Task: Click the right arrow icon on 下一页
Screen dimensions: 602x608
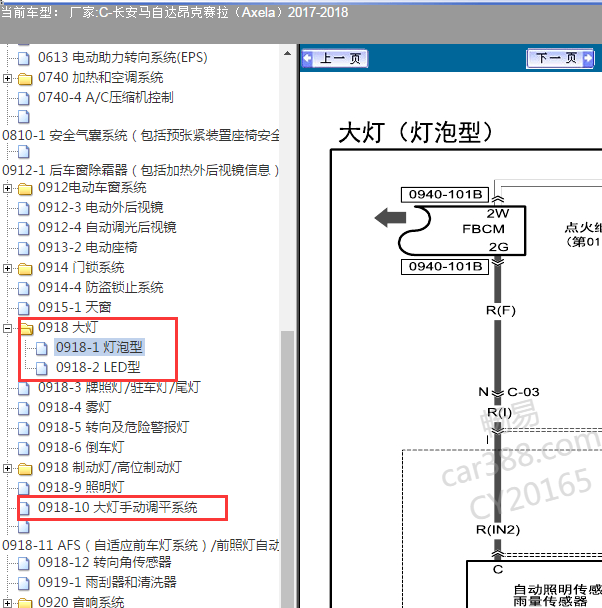Action: (588, 59)
